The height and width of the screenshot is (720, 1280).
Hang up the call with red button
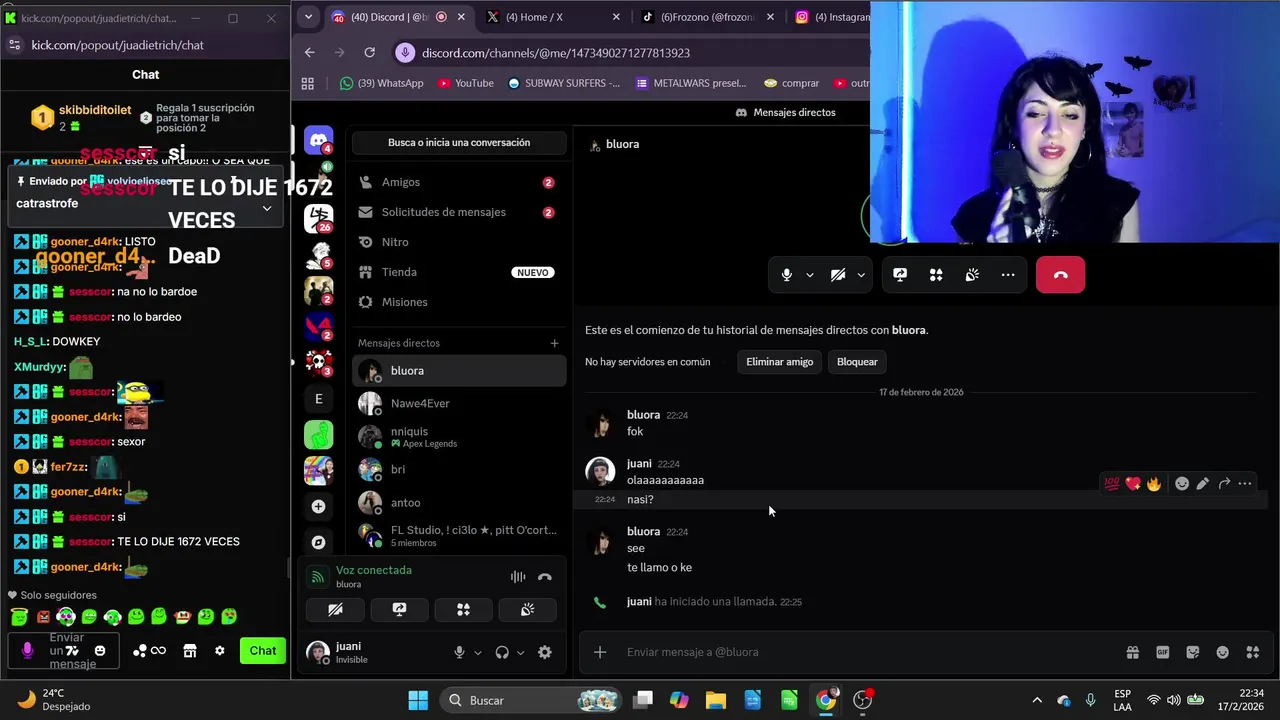[x=1060, y=275]
